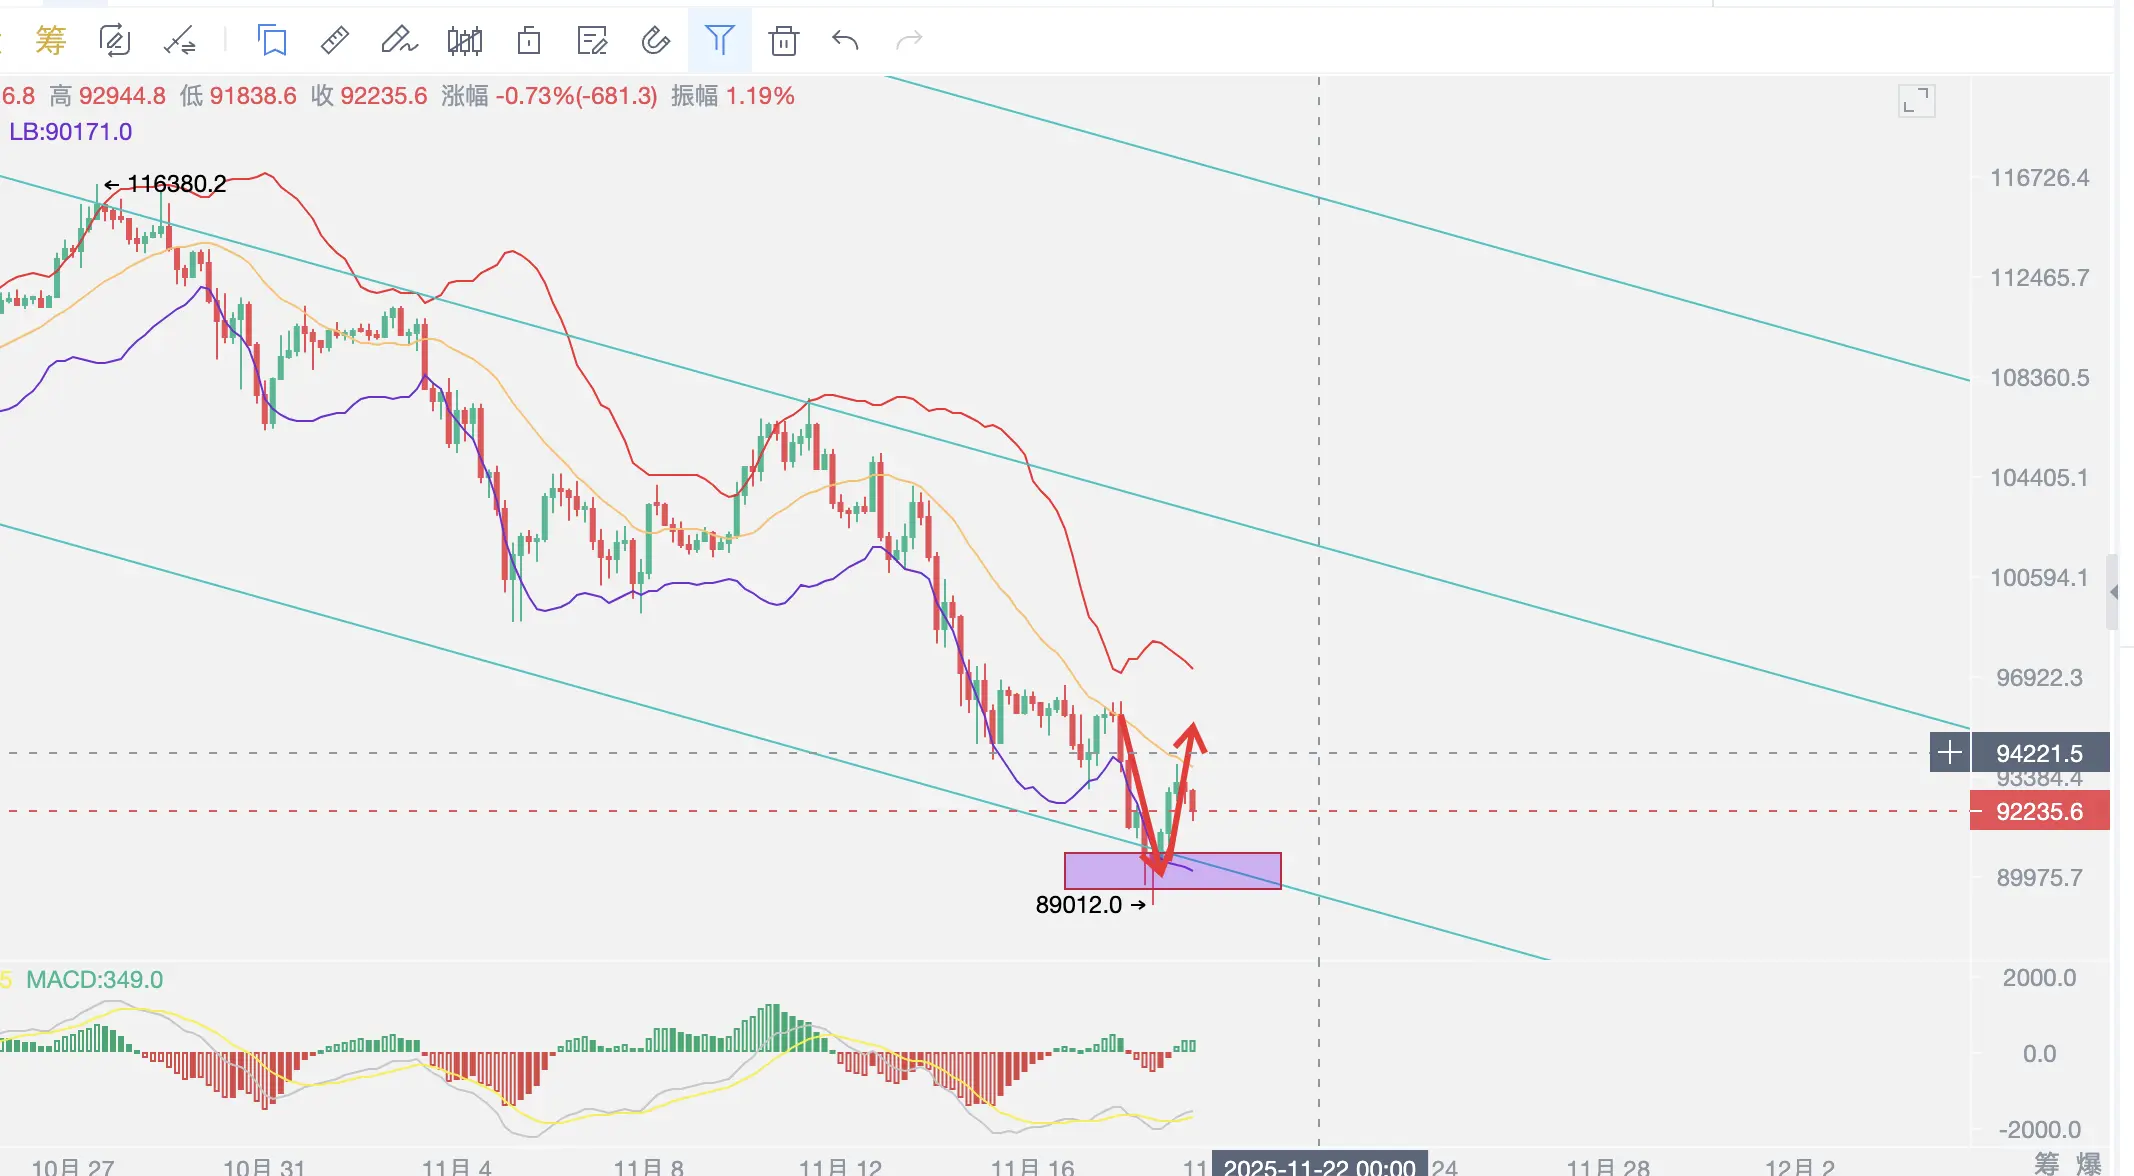Toggle the magnet snap mode
This screenshot has height=1176, width=2134.
pyautogui.click(x=655, y=41)
